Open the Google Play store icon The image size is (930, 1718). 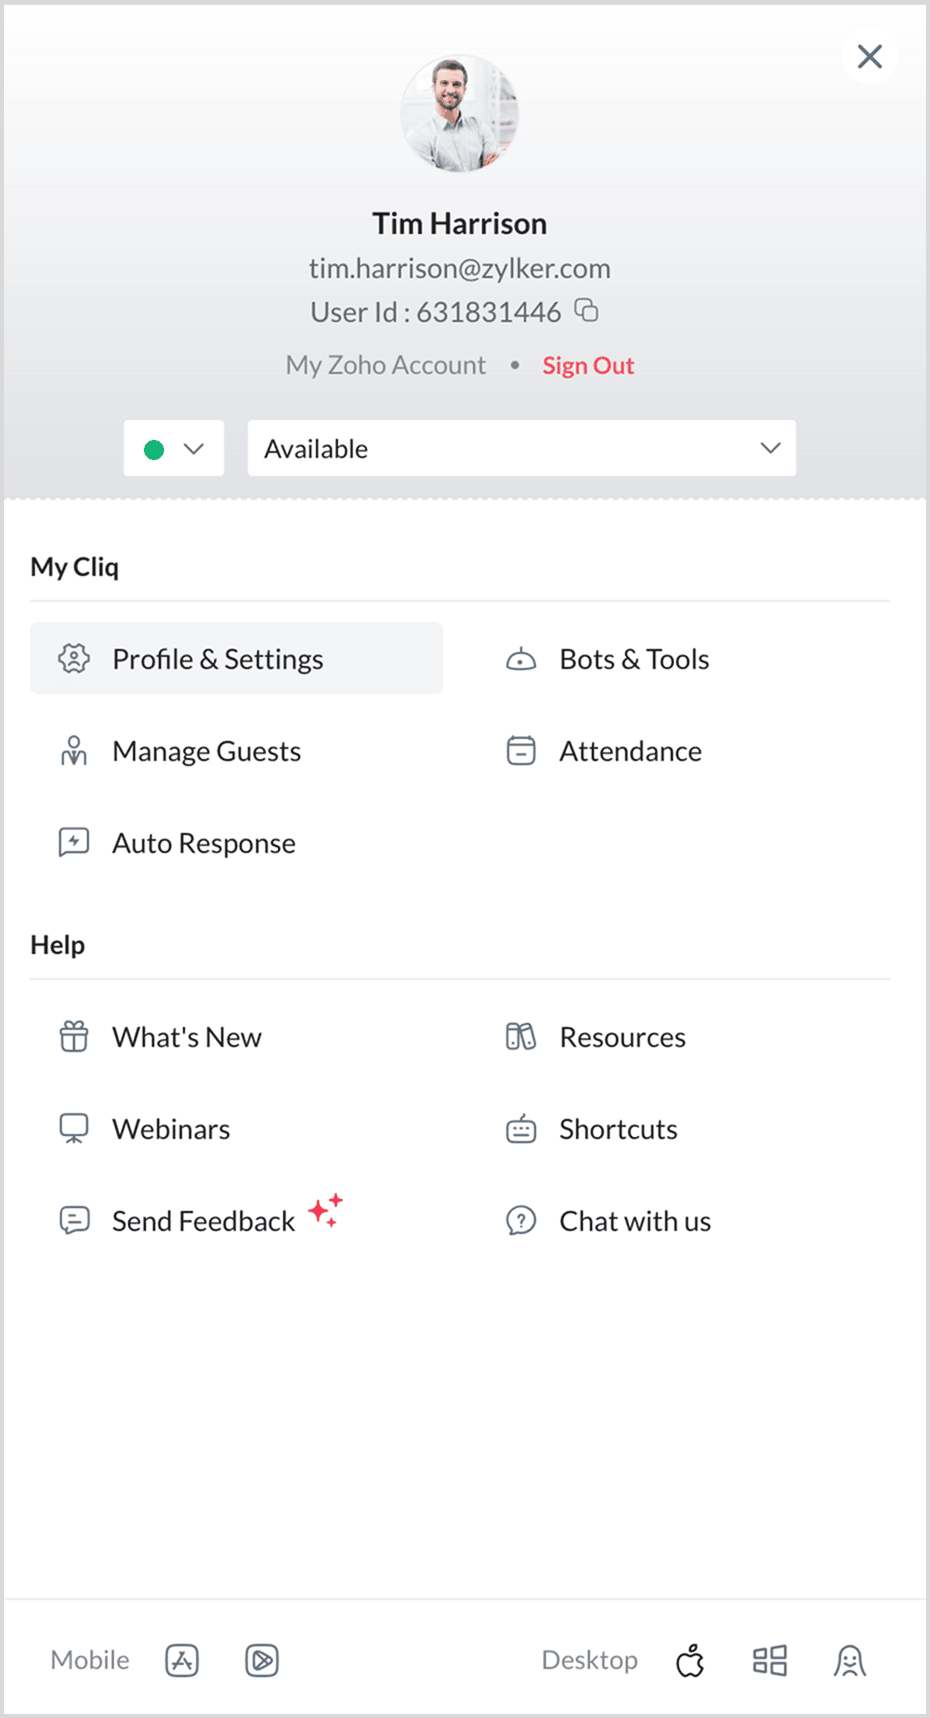coord(262,1660)
